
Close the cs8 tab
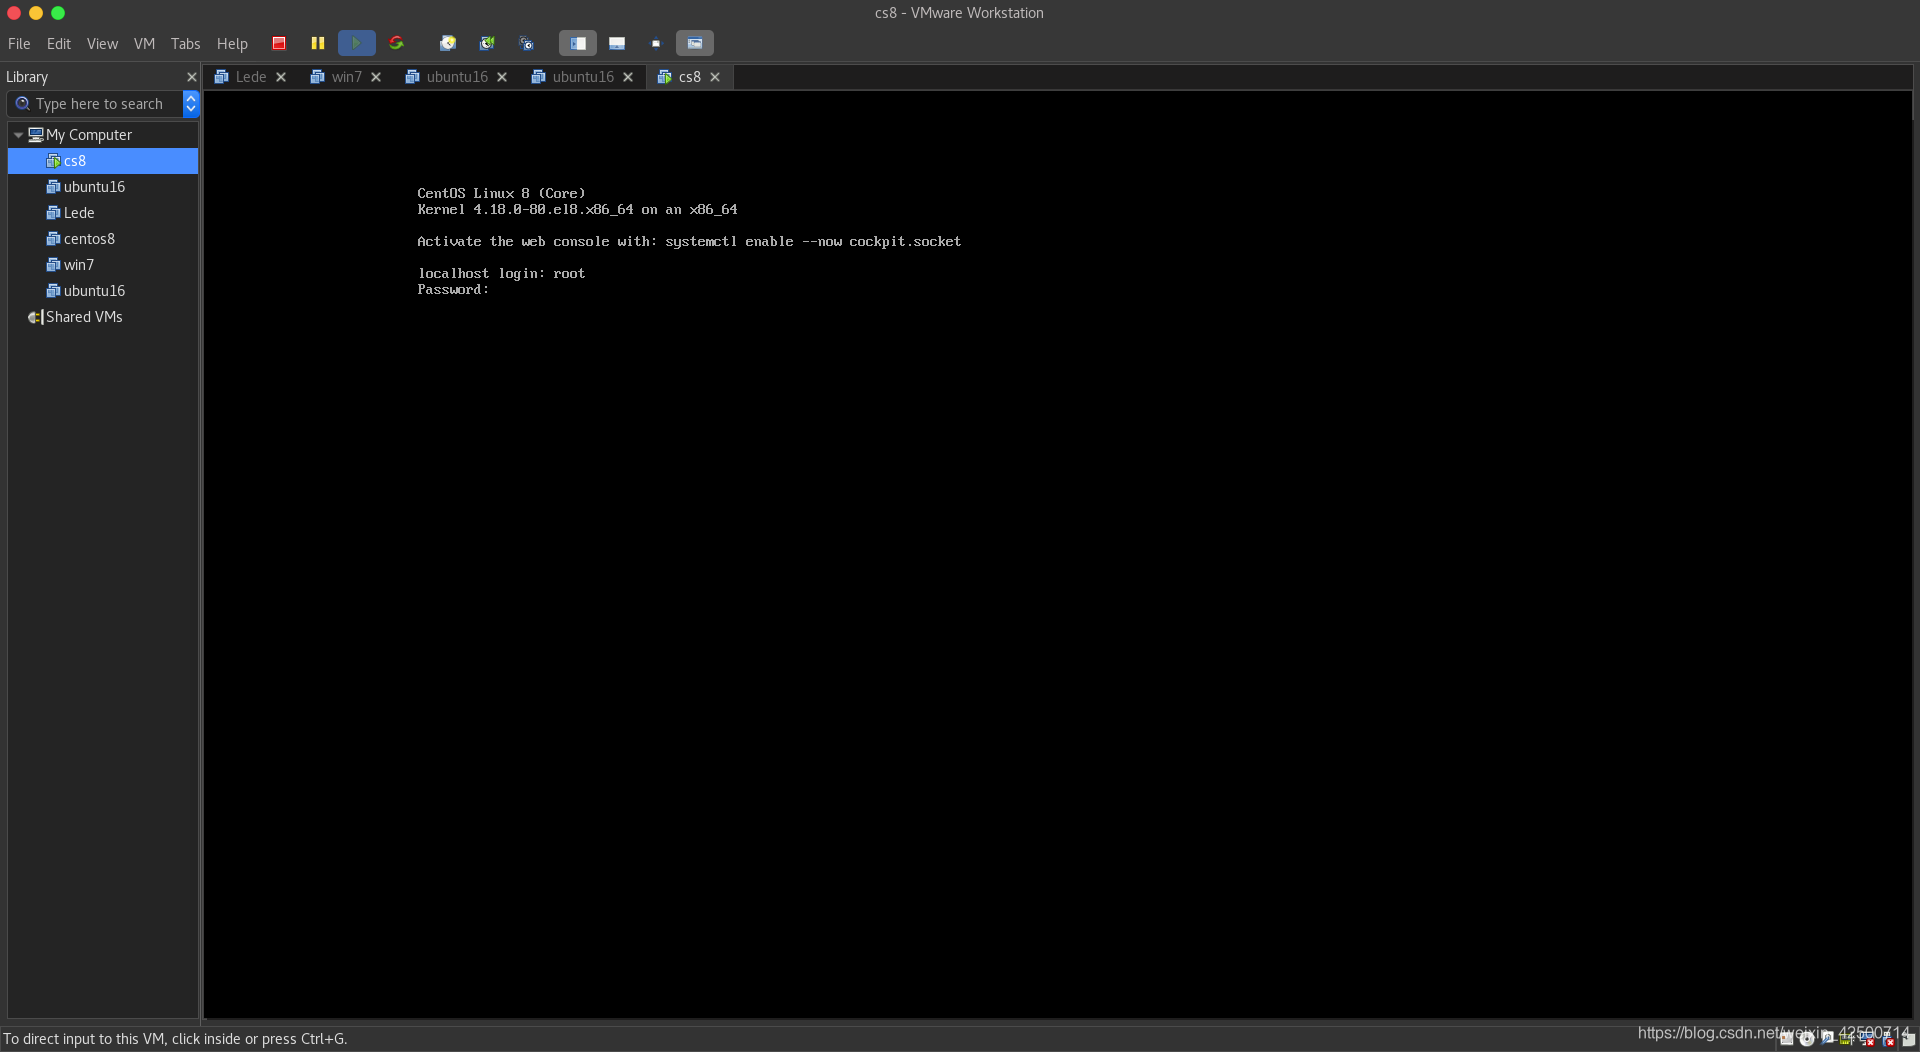coord(715,77)
